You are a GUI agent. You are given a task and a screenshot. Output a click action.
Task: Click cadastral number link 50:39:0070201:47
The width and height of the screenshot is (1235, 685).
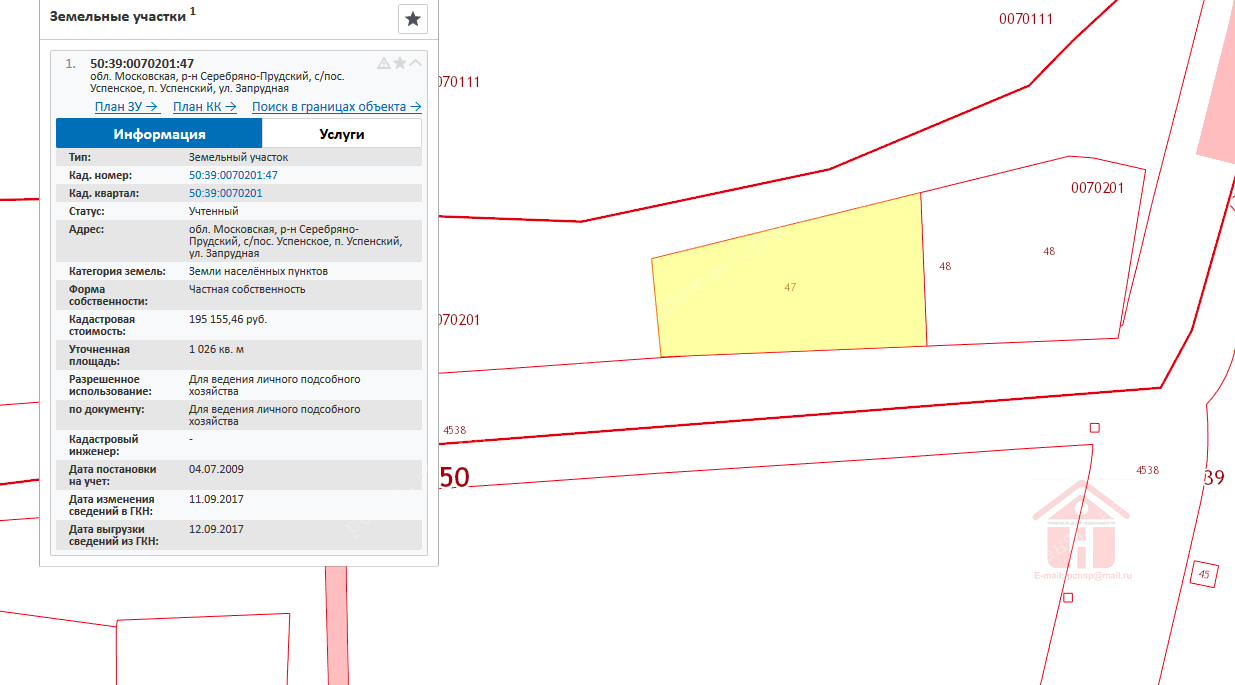(233, 175)
